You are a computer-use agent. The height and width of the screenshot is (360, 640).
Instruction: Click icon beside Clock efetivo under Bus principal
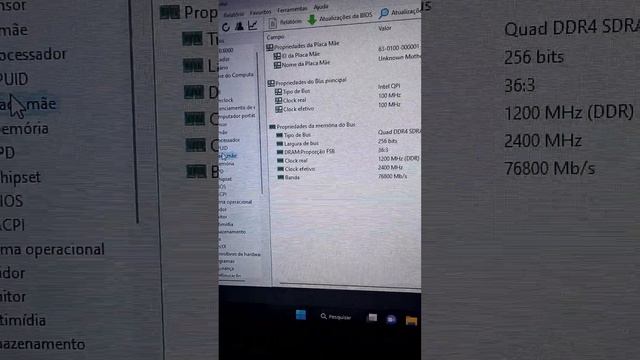point(278,109)
